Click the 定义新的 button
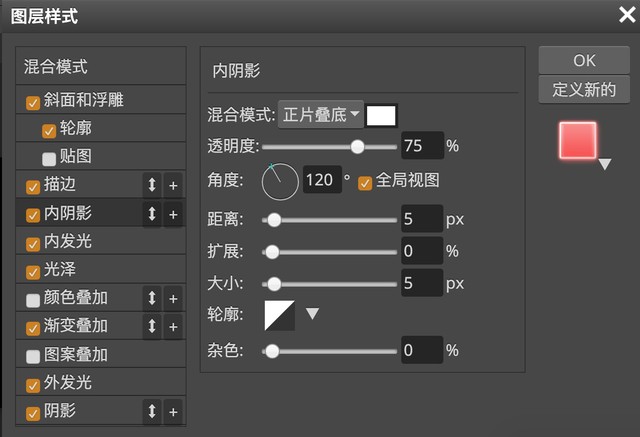Image resolution: width=640 pixels, height=437 pixels. click(x=584, y=89)
